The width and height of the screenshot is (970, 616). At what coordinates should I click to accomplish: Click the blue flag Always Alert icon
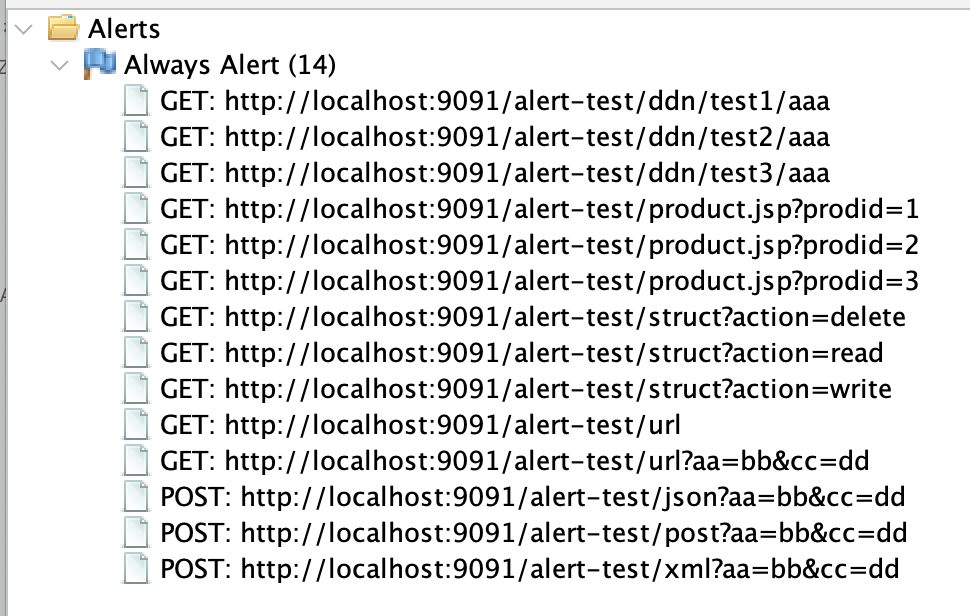tap(100, 65)
